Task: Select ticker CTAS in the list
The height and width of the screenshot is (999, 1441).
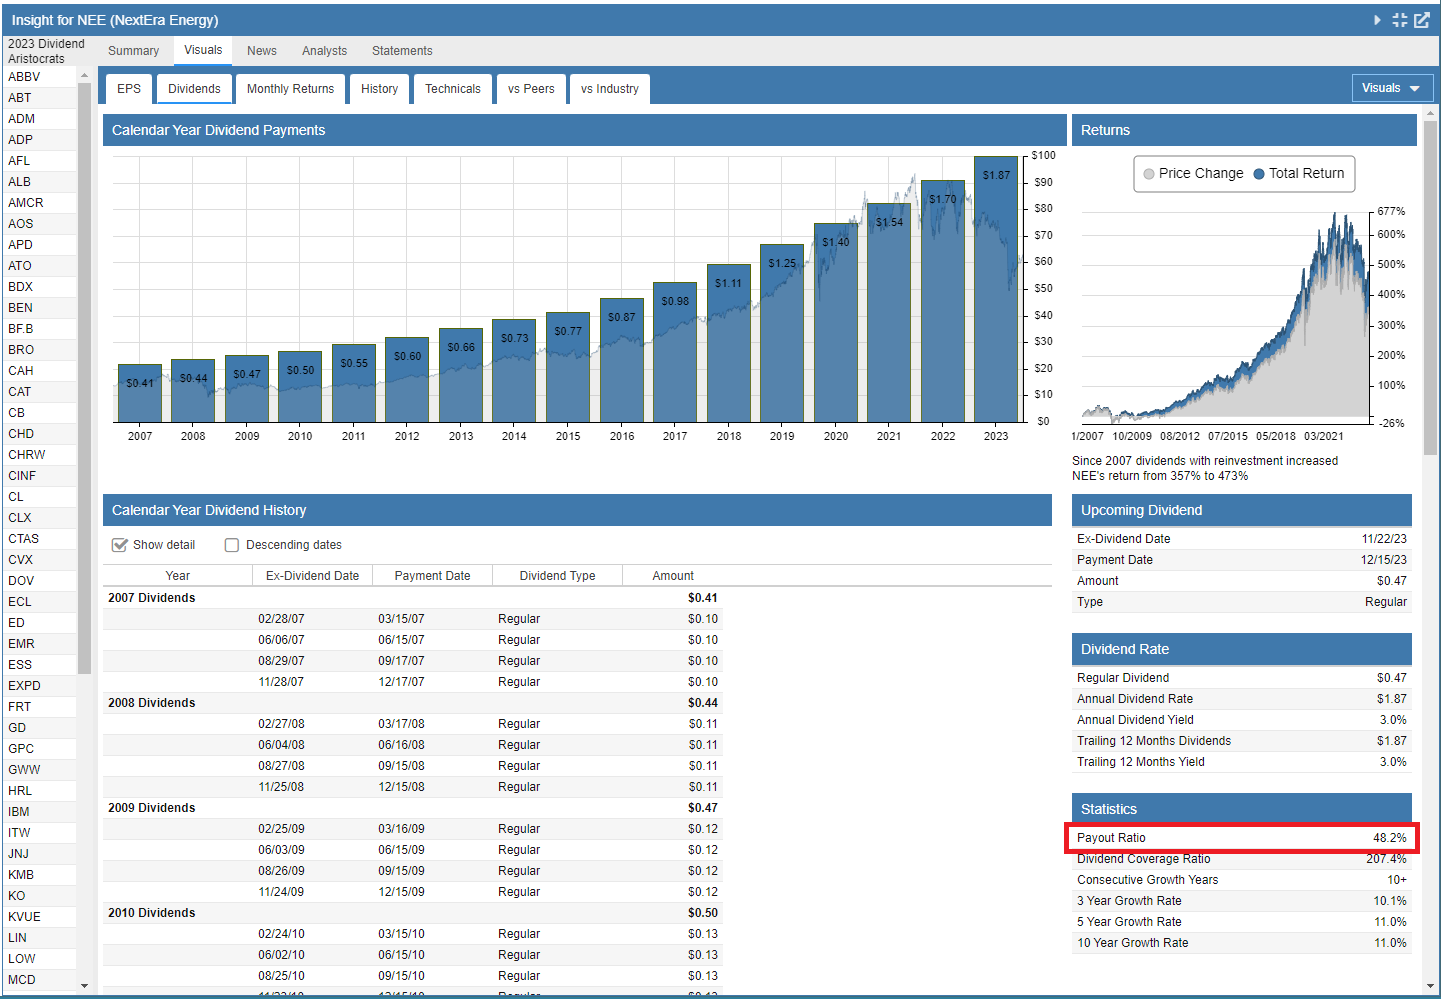Action: coord(38,539)
